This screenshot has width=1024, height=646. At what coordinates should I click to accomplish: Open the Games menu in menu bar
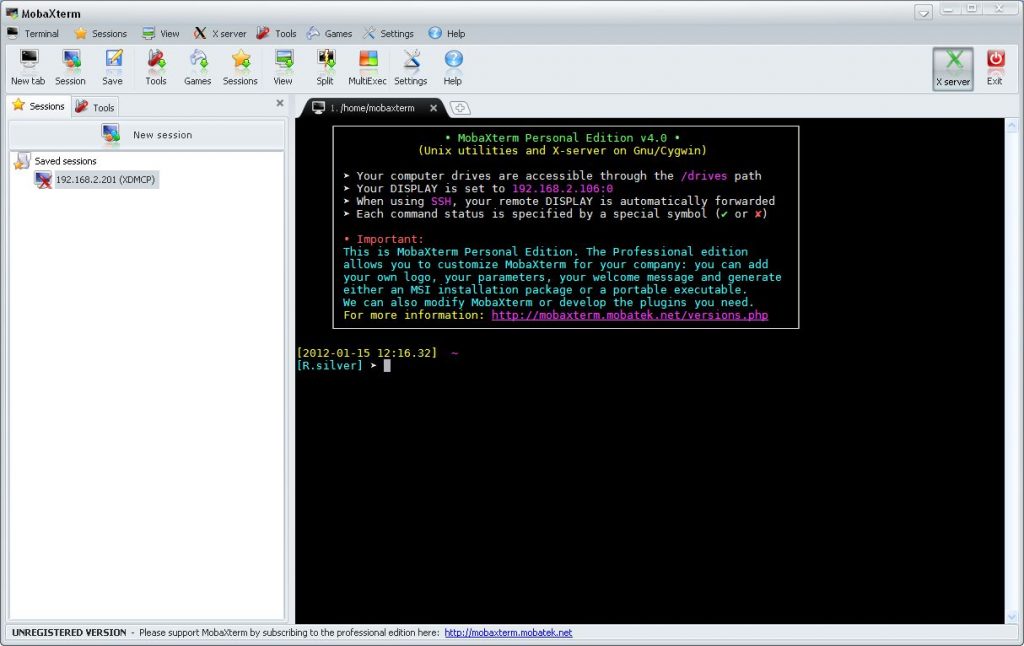[330, 33]
